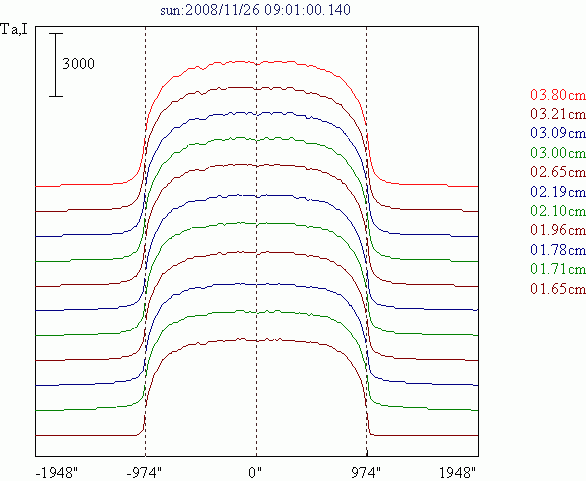Click the 3000 scale bar label
Screen dimensions: 586x481
[78, 64]
